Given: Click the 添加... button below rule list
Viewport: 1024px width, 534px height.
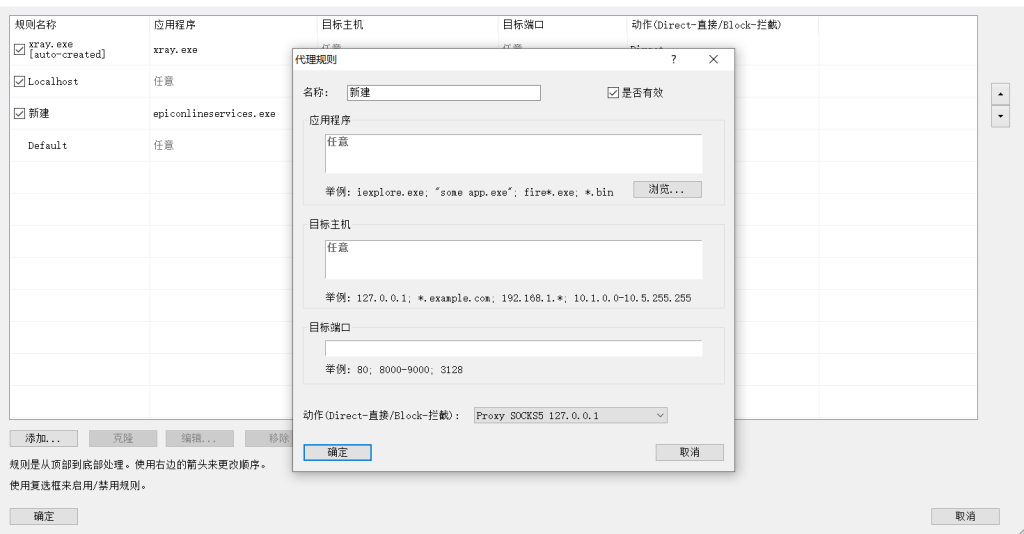Looking at the screenshot, I should tap(44, 438).
